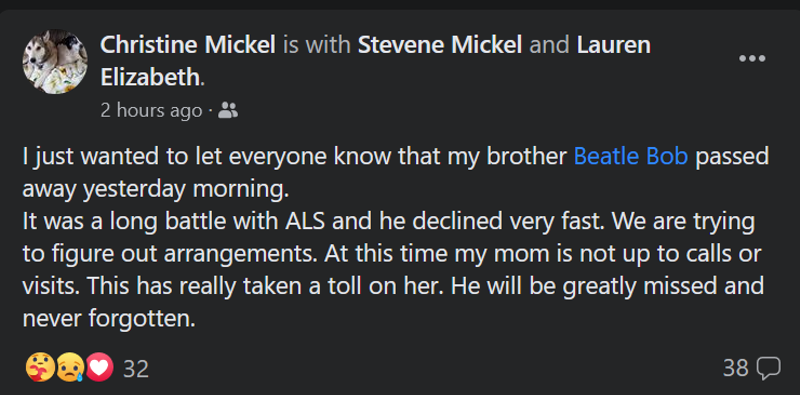Click the 'never forgotten.' closing text line
800x395 pixels.
click(x=109, y=318)
